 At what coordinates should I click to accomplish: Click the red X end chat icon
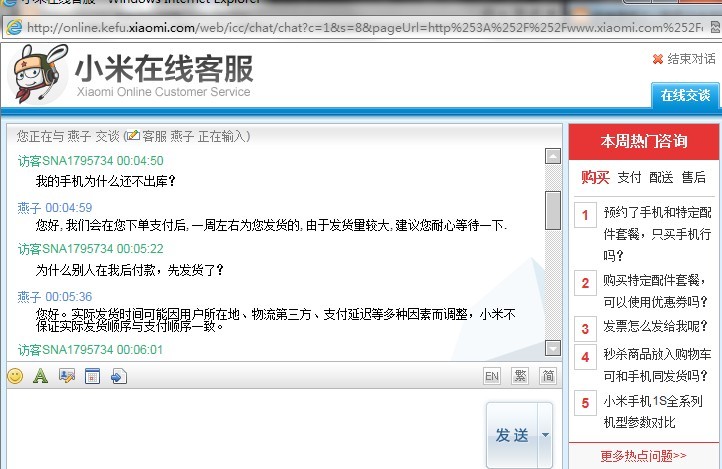[658, 59]
